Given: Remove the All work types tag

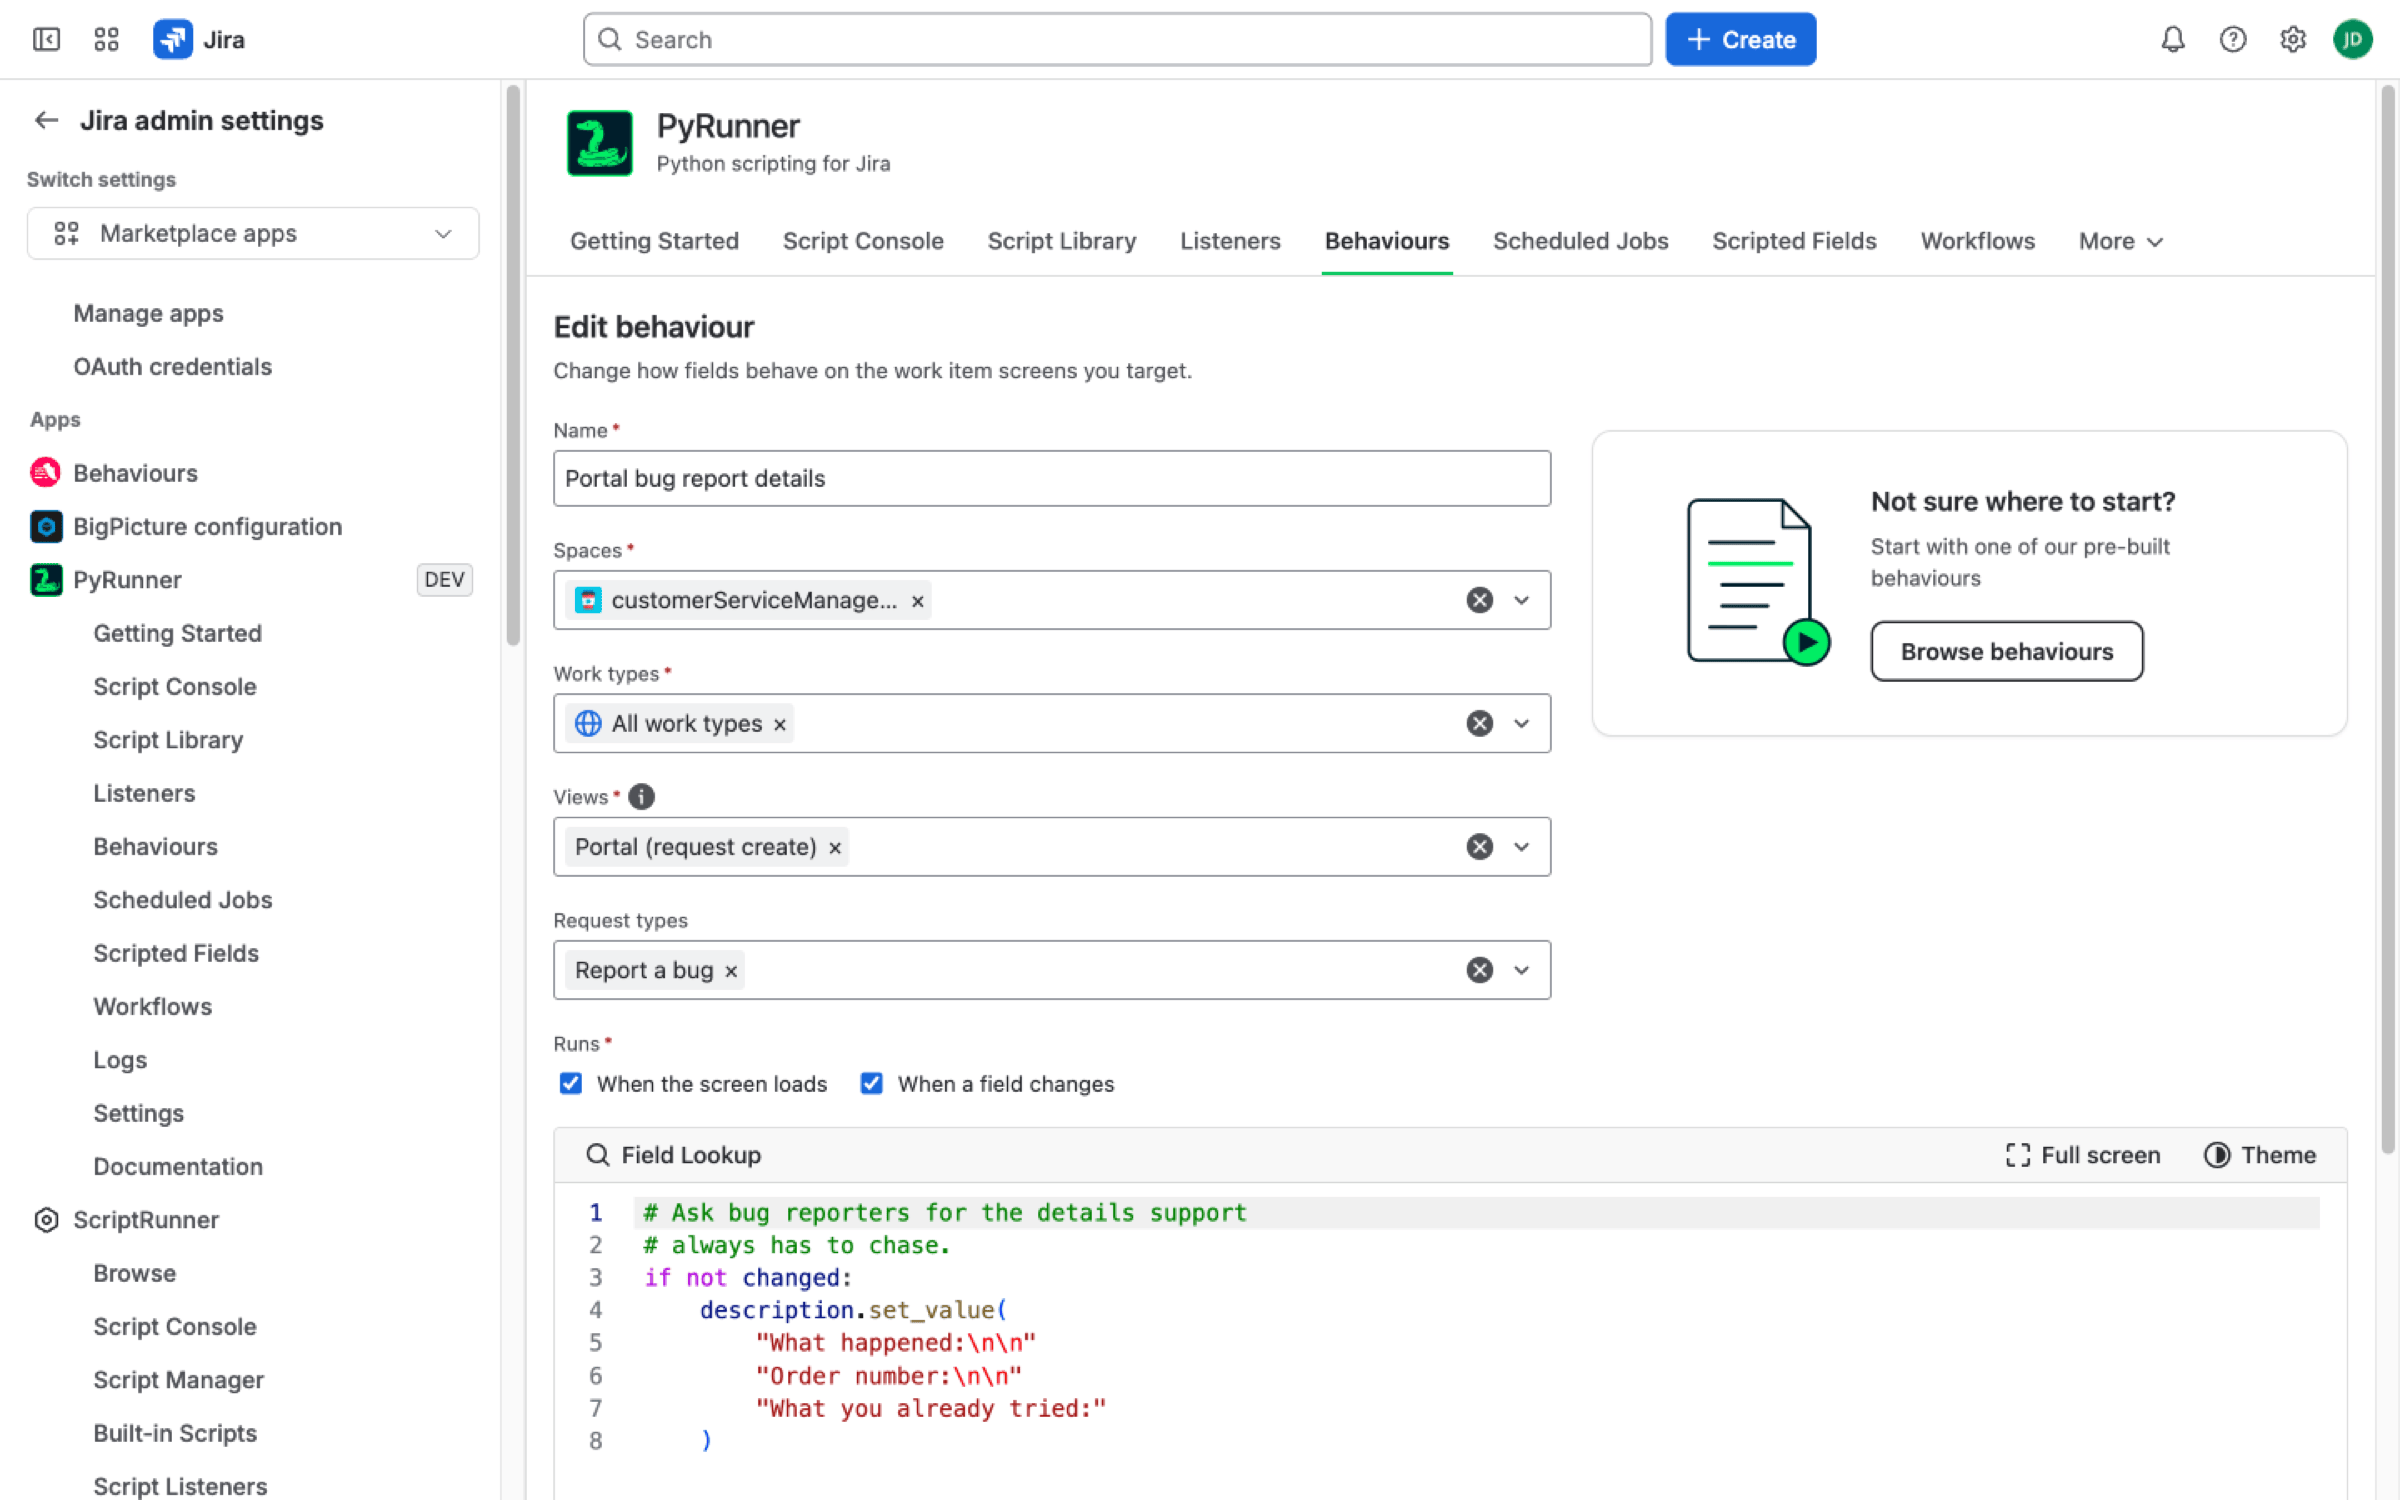Looking at the screenshot, I should pos(780,724).
